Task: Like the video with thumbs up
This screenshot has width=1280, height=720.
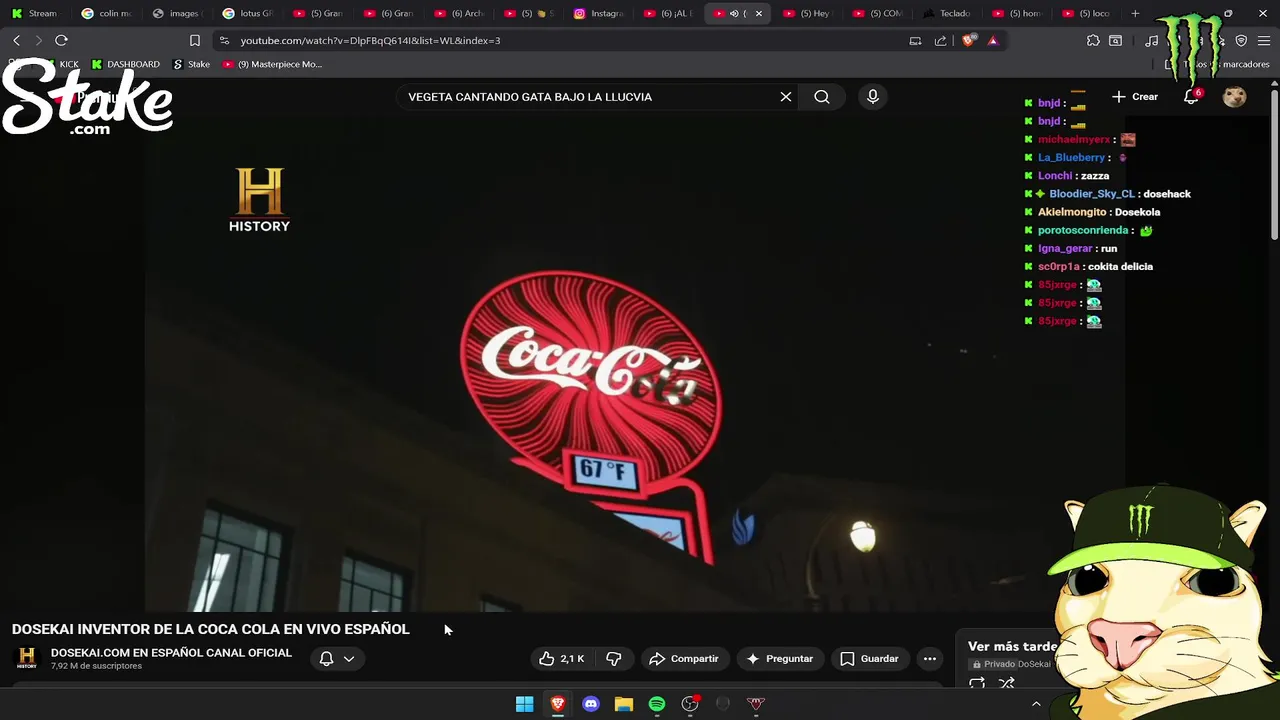Action: pos(561,659)
